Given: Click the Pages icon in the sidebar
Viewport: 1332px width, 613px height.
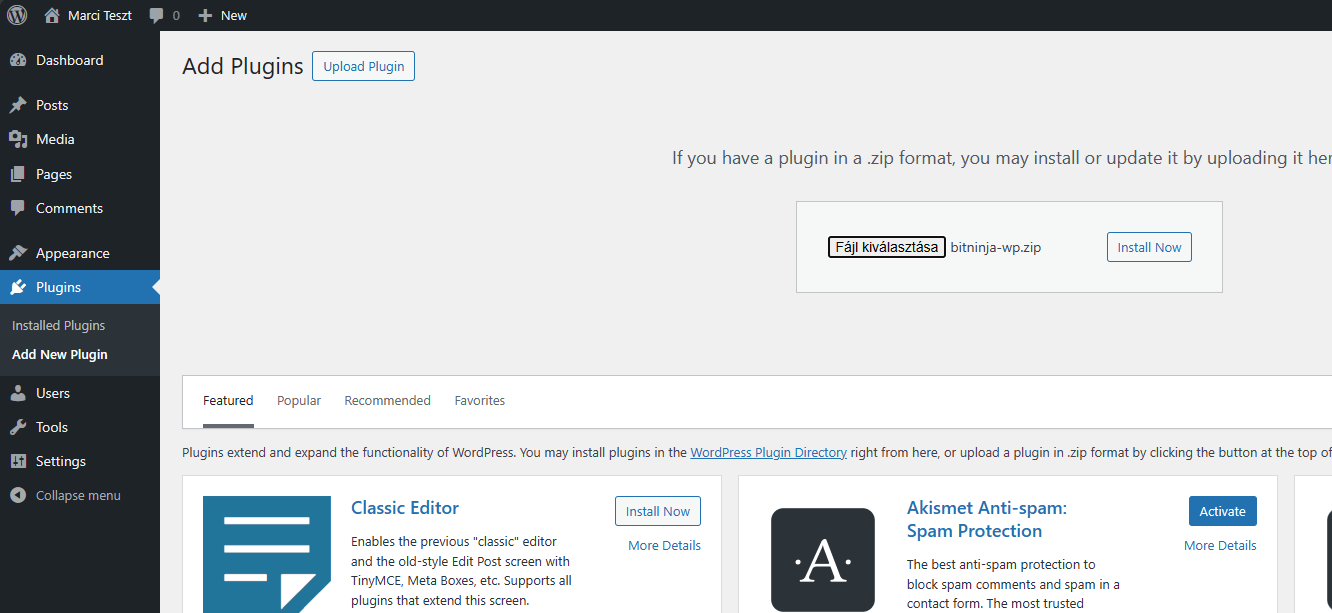Looking at the screenshot, I should (x=19, y=173).
